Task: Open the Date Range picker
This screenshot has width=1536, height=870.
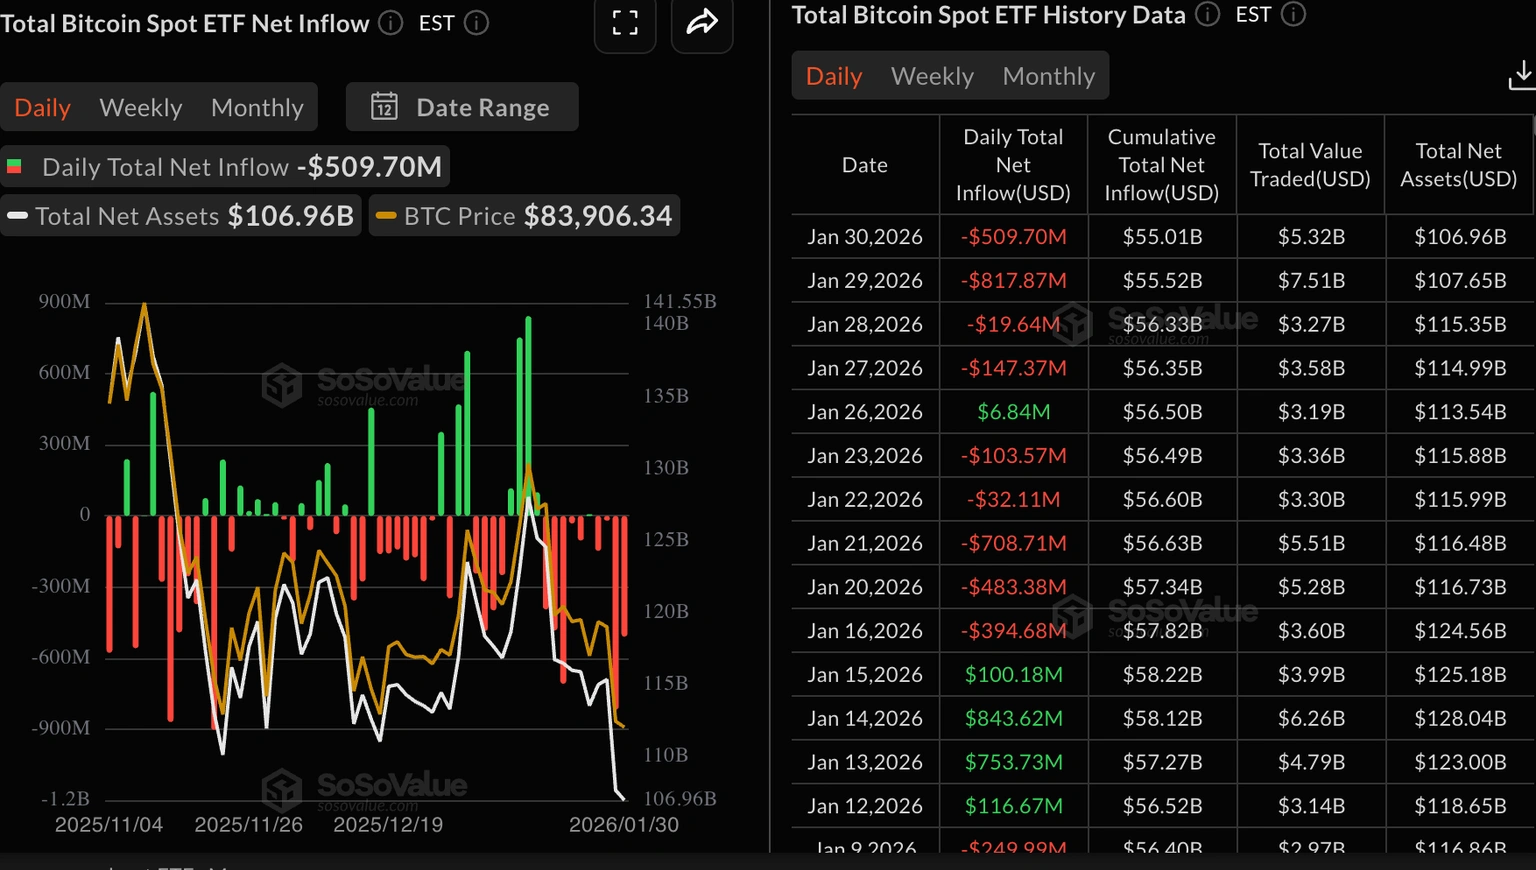Action: point(461,107)
